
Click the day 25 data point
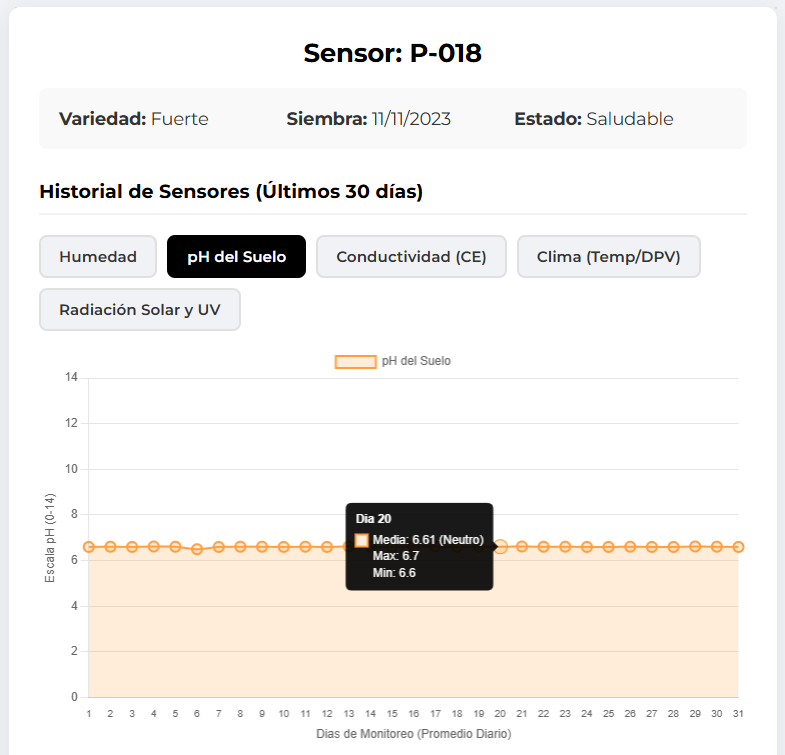coord(608,547)
